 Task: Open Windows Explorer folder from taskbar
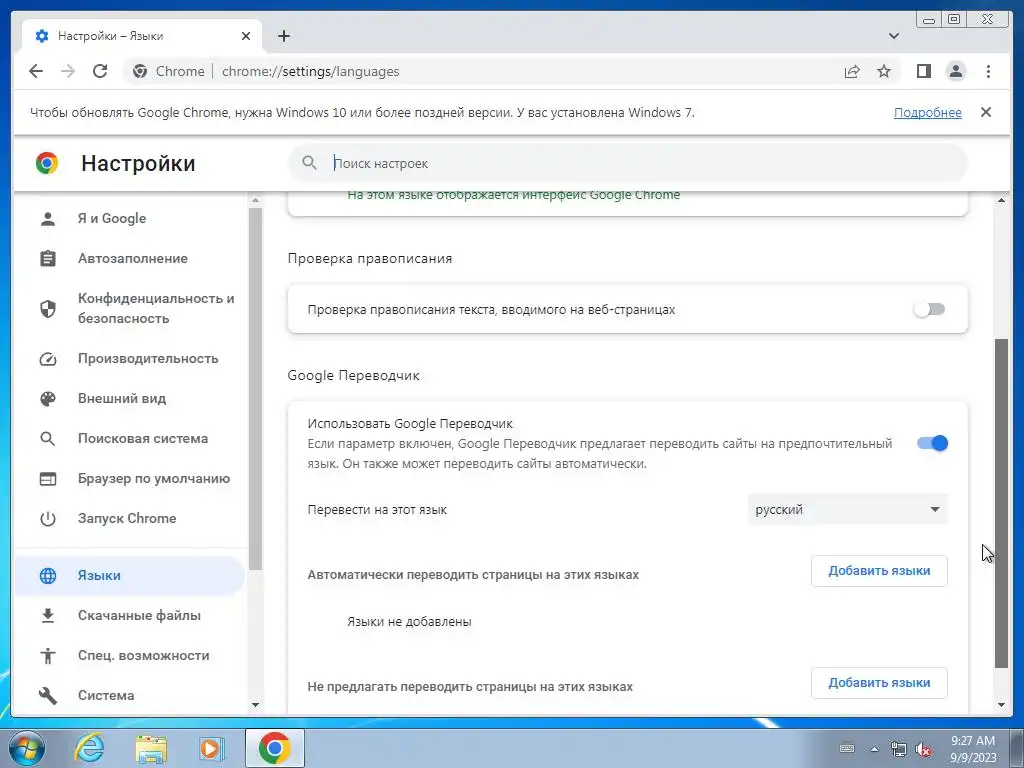pos(151,748)
